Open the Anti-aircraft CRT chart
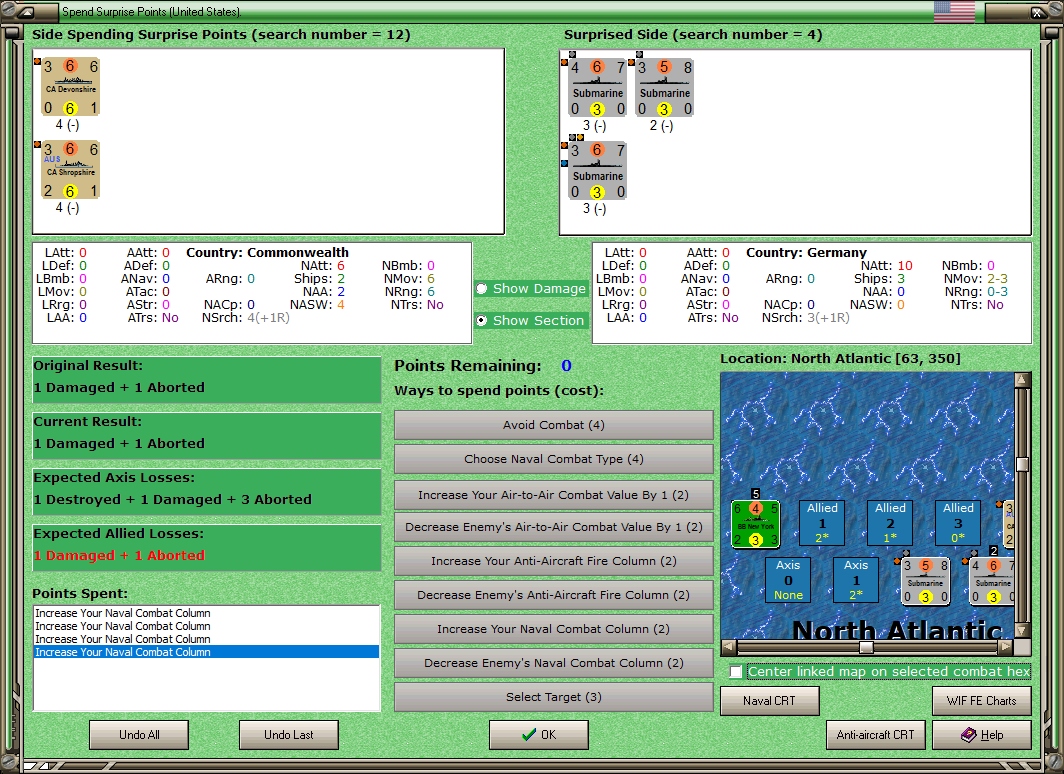1064x774 pixels. pyautogui.click(x=875, y=735)
